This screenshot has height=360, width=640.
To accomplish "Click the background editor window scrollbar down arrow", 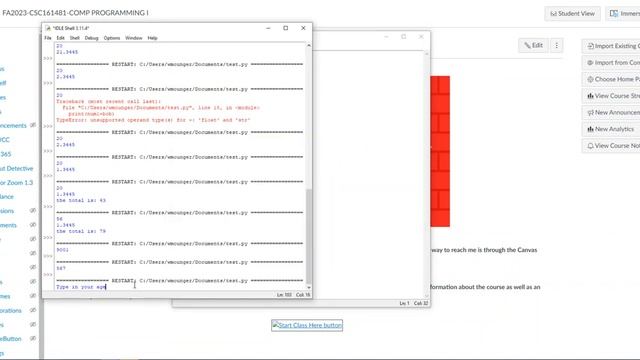I will (x=427, y=296).
